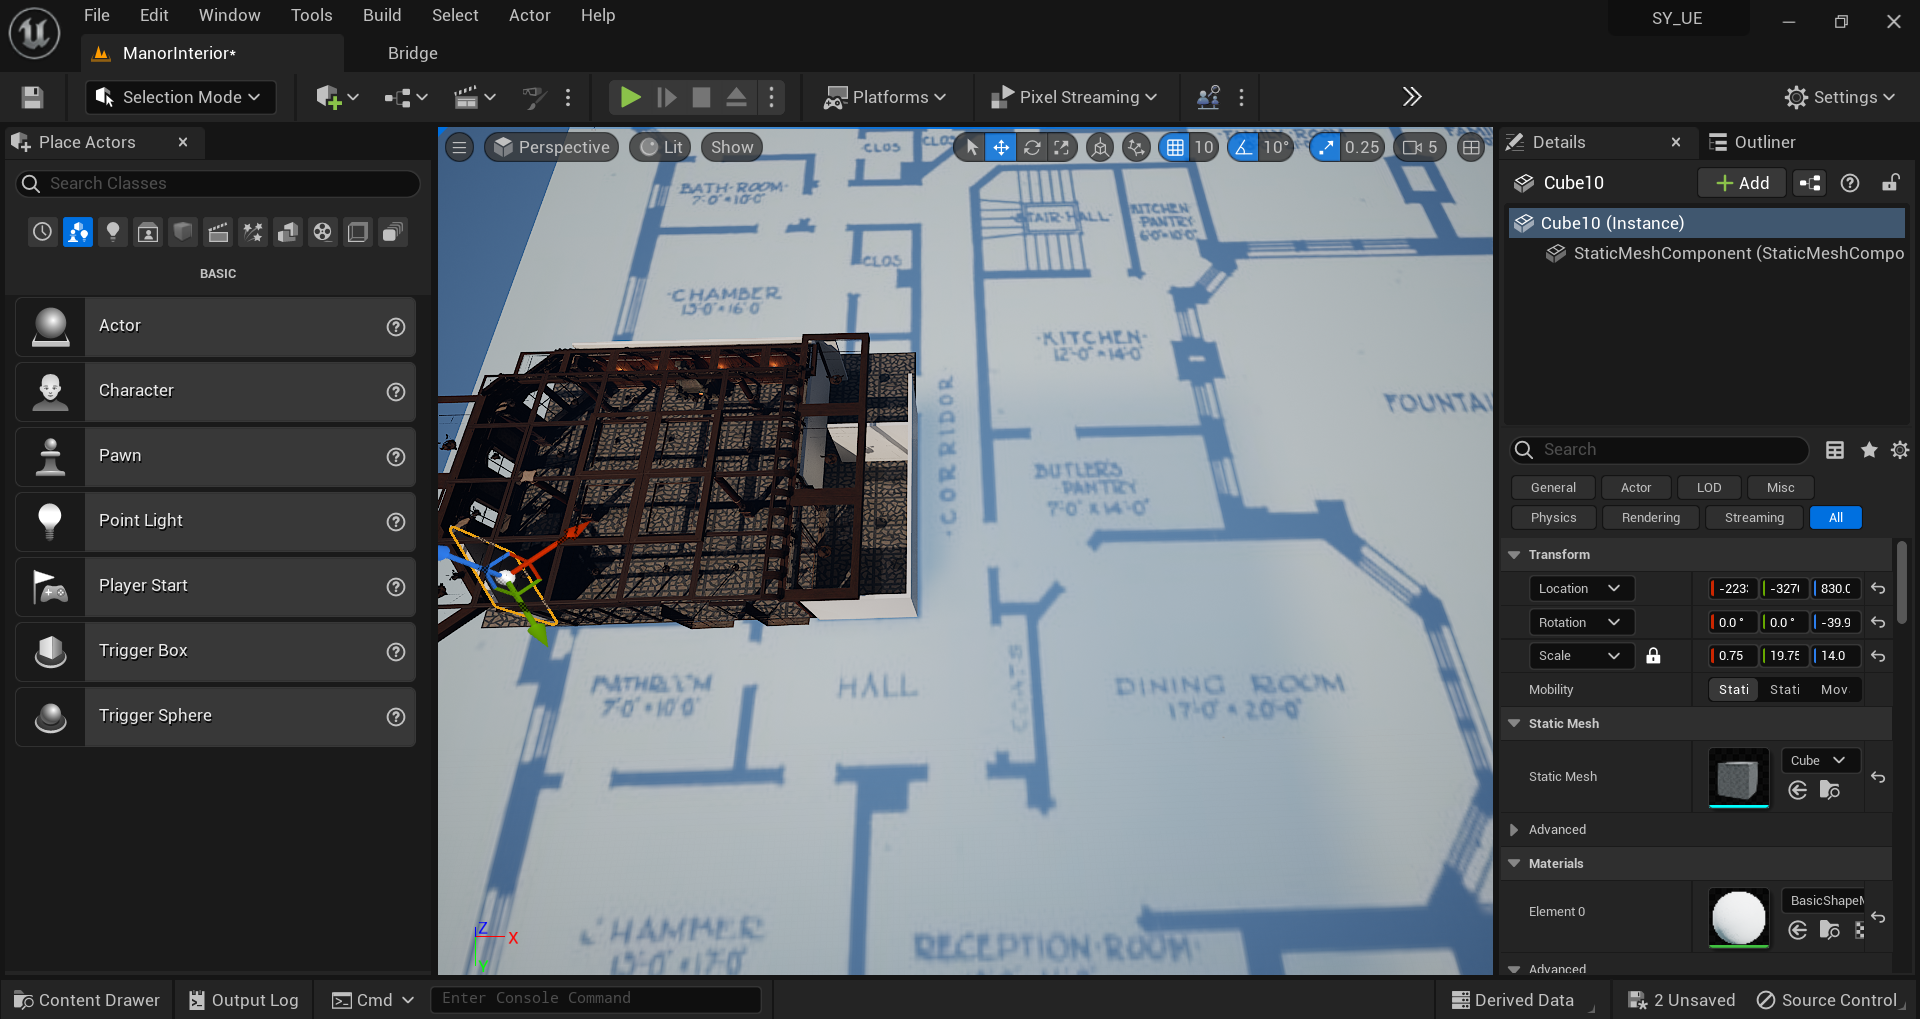Toggle the scale ratio lock
Screen dimensions: 1920x1019
(x=1653, y=656)
